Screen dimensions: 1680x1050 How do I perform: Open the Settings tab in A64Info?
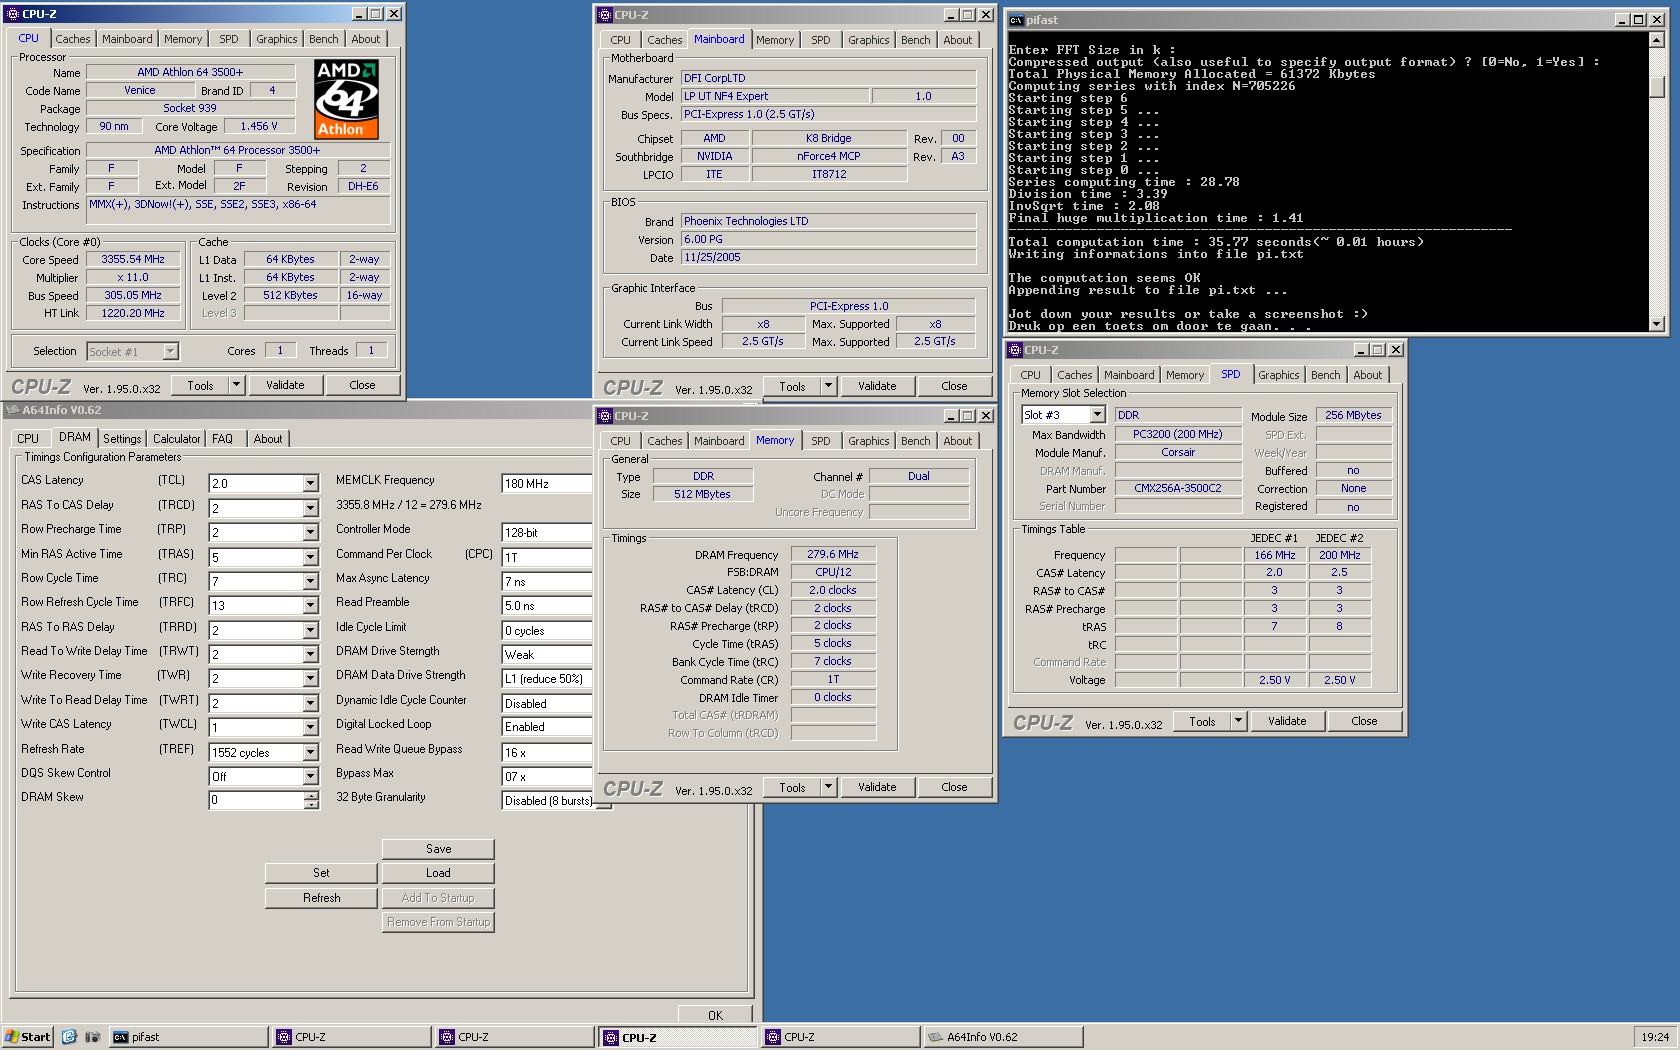coord(122,439)
